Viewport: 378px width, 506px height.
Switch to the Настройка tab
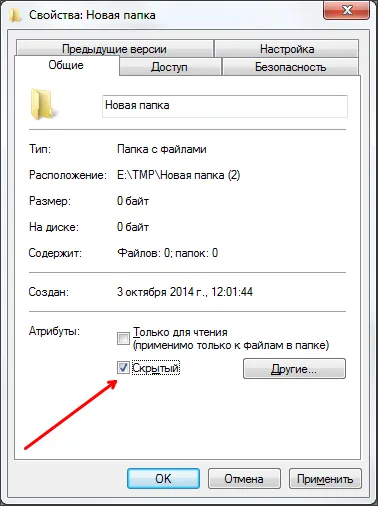287,49
